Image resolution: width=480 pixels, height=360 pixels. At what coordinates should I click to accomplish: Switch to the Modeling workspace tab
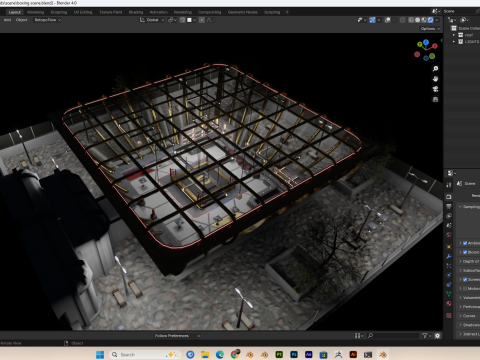point(36,12)
